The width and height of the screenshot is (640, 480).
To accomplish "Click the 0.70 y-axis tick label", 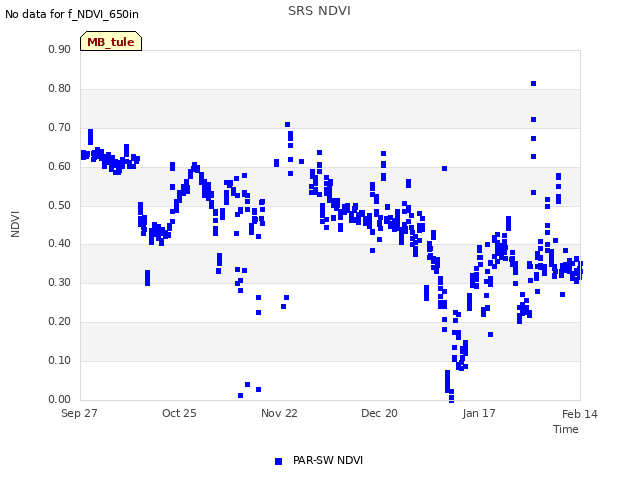I will coord(60,127).
